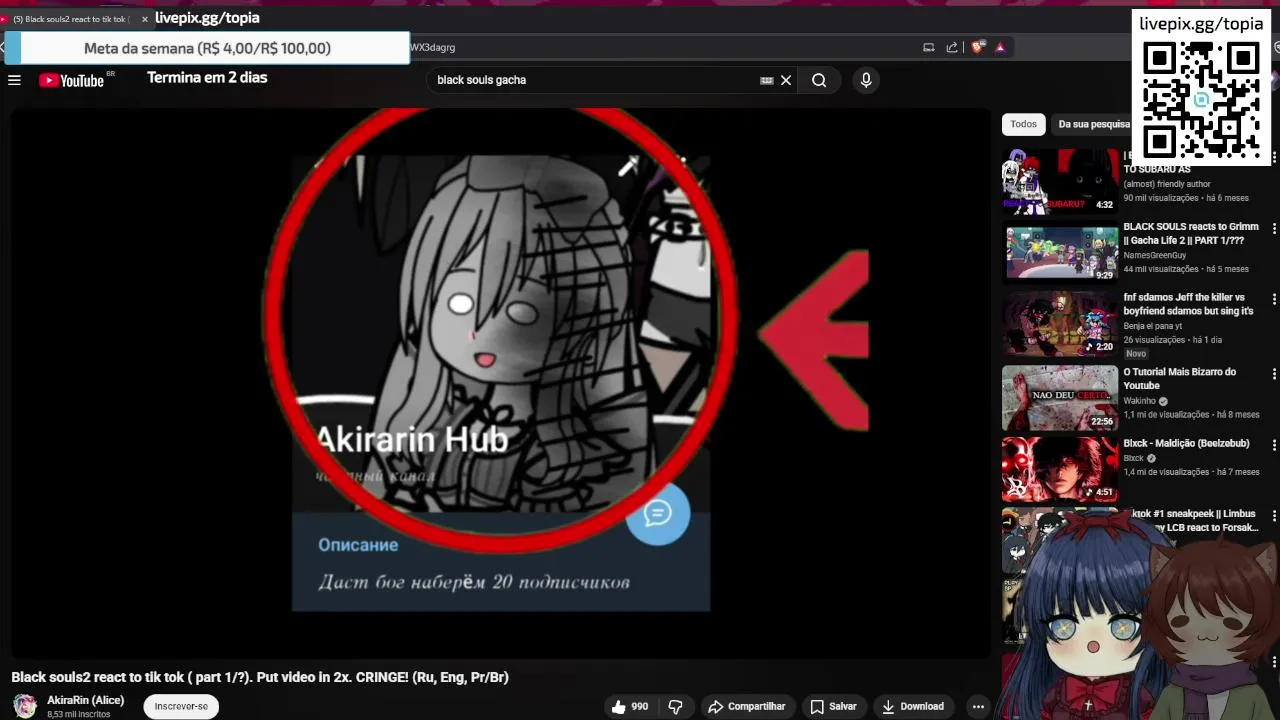The image size is (1280, 720).
Task: Open Benja el pana yt channel link
Action: [x=1152, y=326]
